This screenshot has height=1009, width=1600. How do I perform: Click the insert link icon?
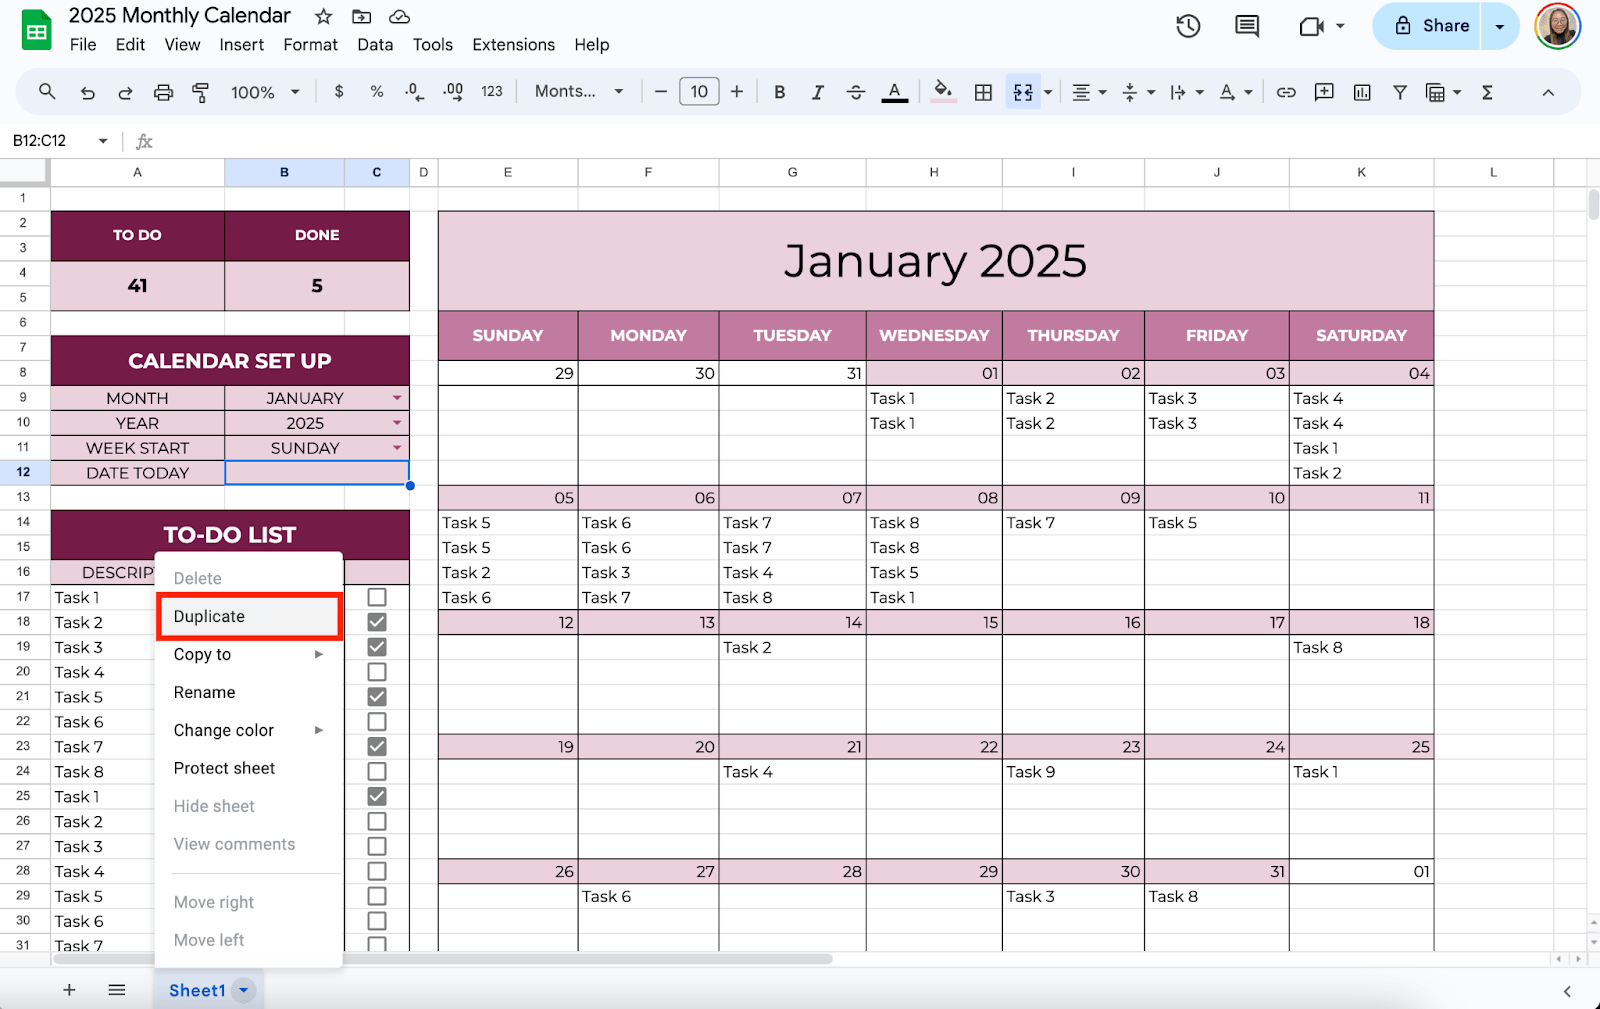(x=1286, y=92)
